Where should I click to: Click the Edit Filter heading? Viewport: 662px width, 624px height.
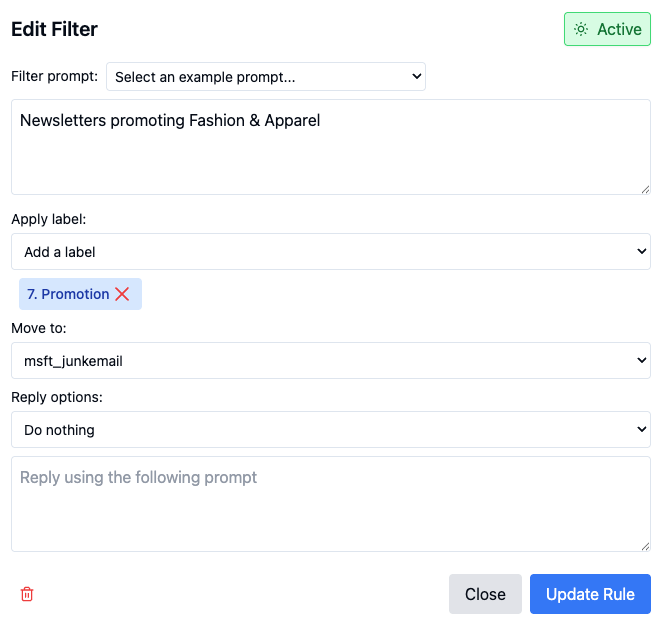(x=54, y=29)
